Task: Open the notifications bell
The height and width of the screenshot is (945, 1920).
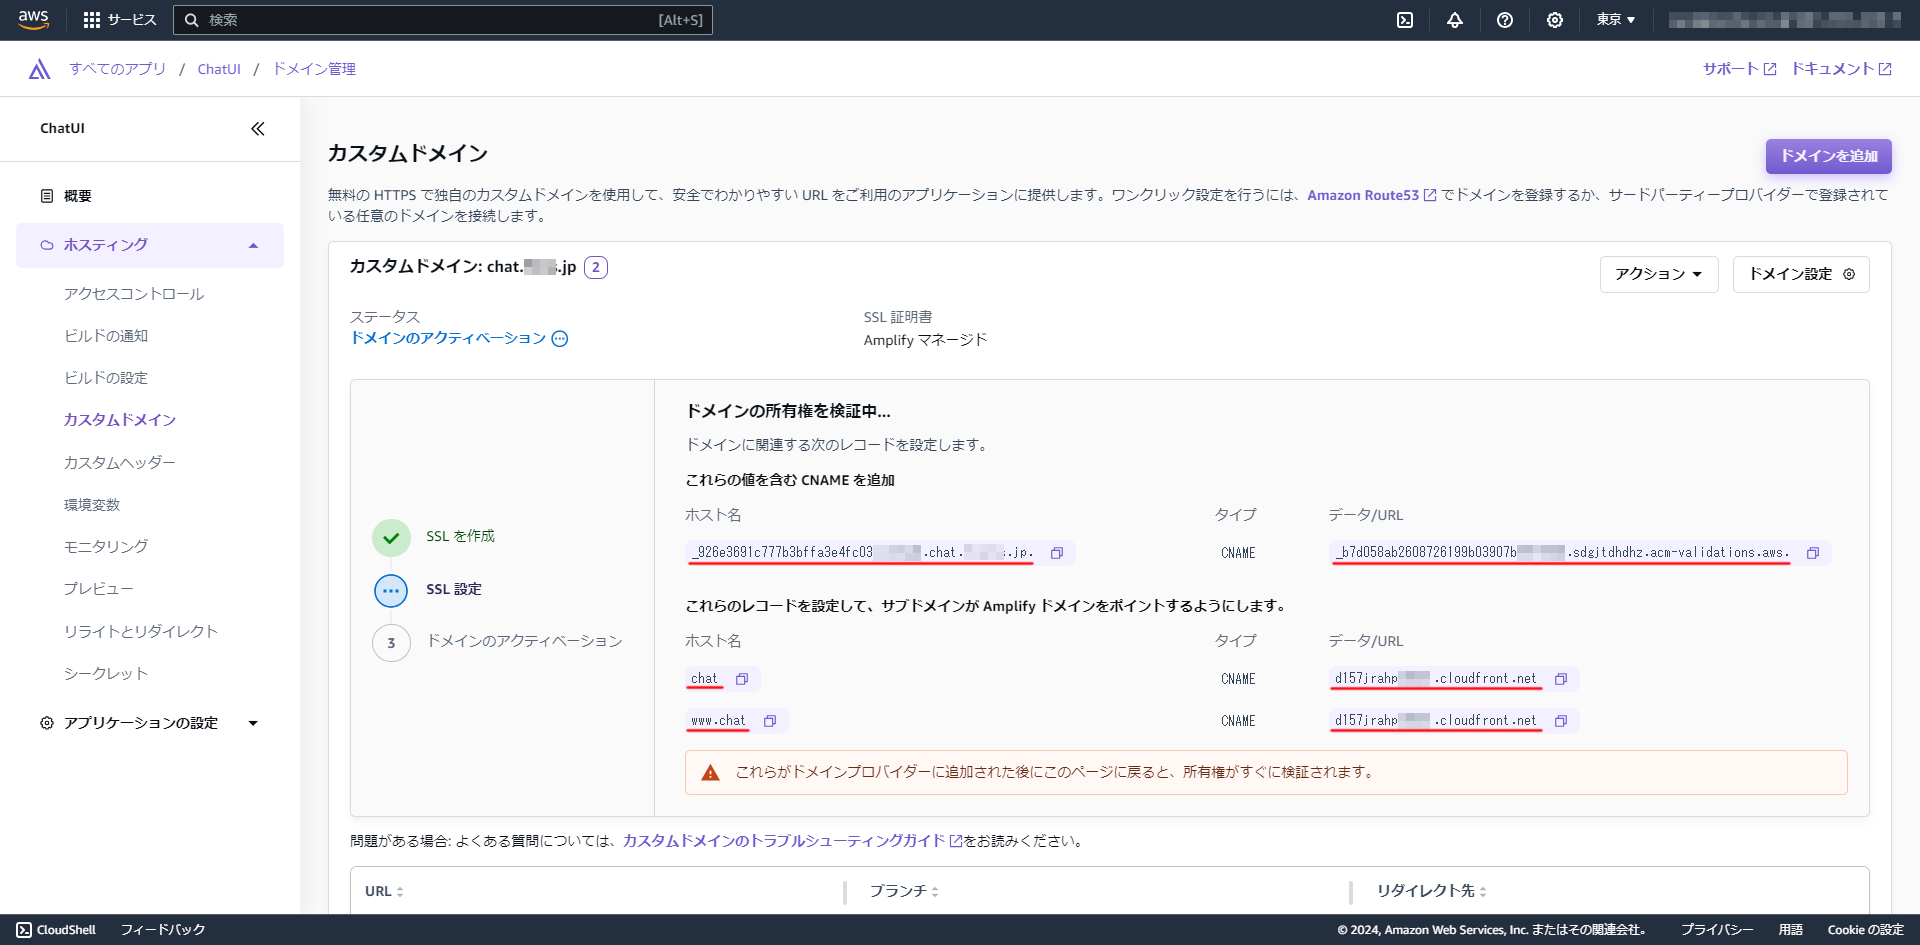Action: click(1455, 20)
